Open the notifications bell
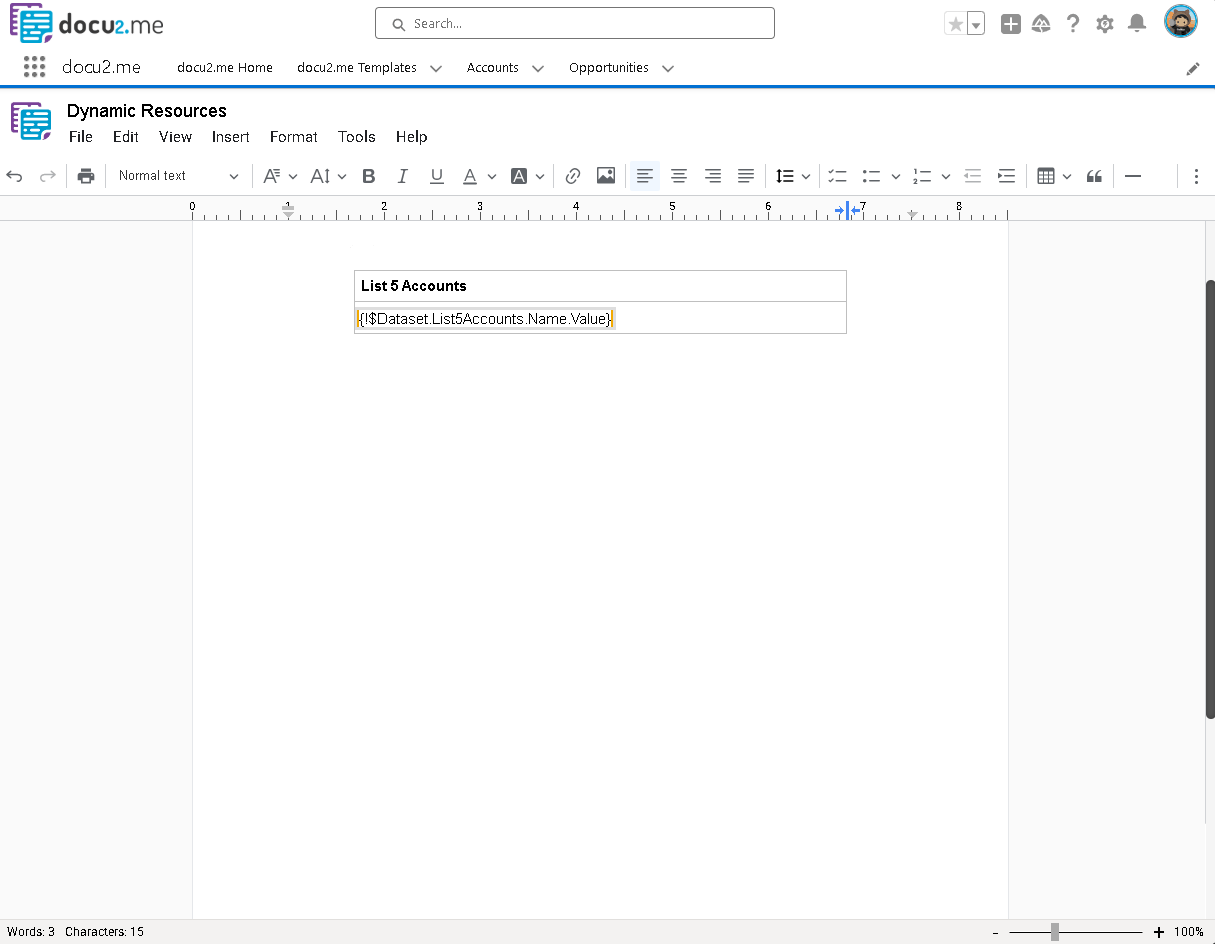 click(x=1137, y=24)
